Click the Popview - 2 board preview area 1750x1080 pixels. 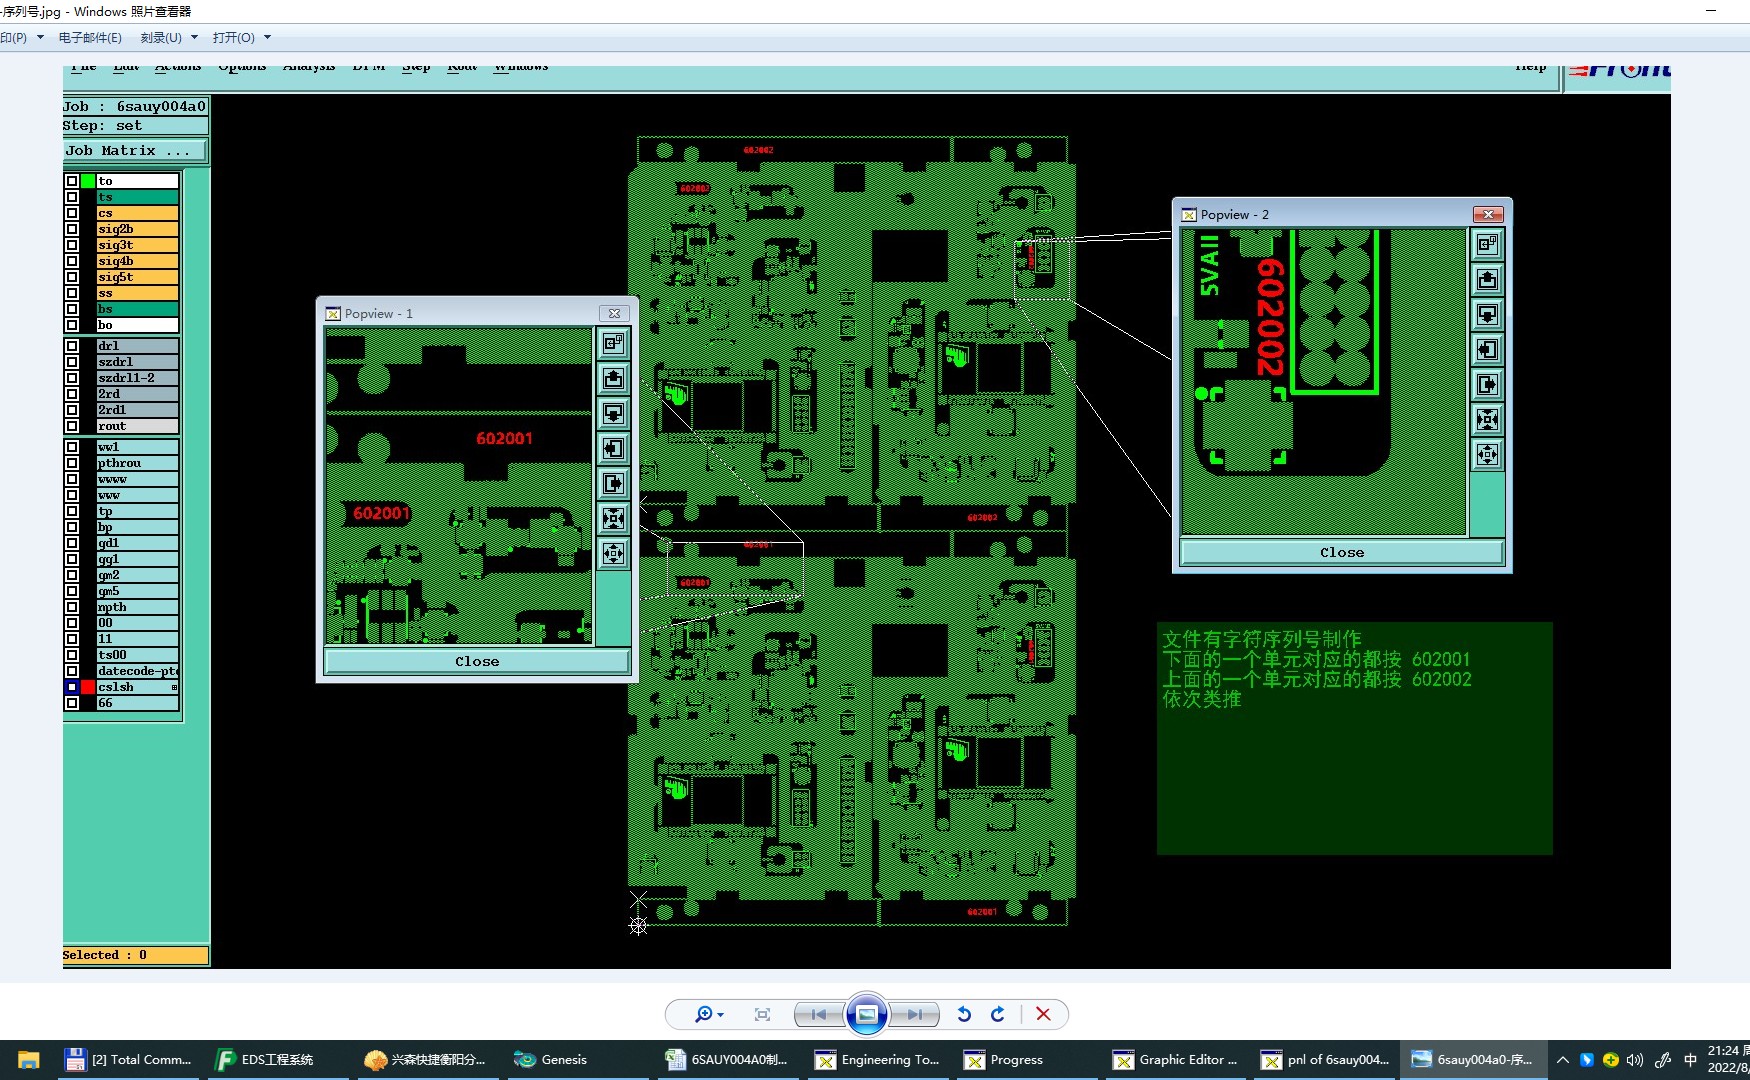pyautogui.click(x=1324, y=382)
